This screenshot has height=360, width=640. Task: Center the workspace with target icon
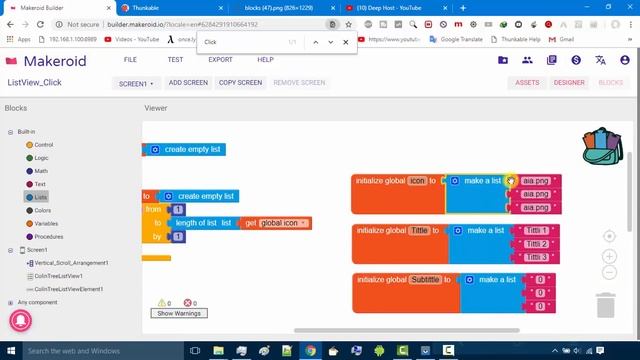click(609, 236)
